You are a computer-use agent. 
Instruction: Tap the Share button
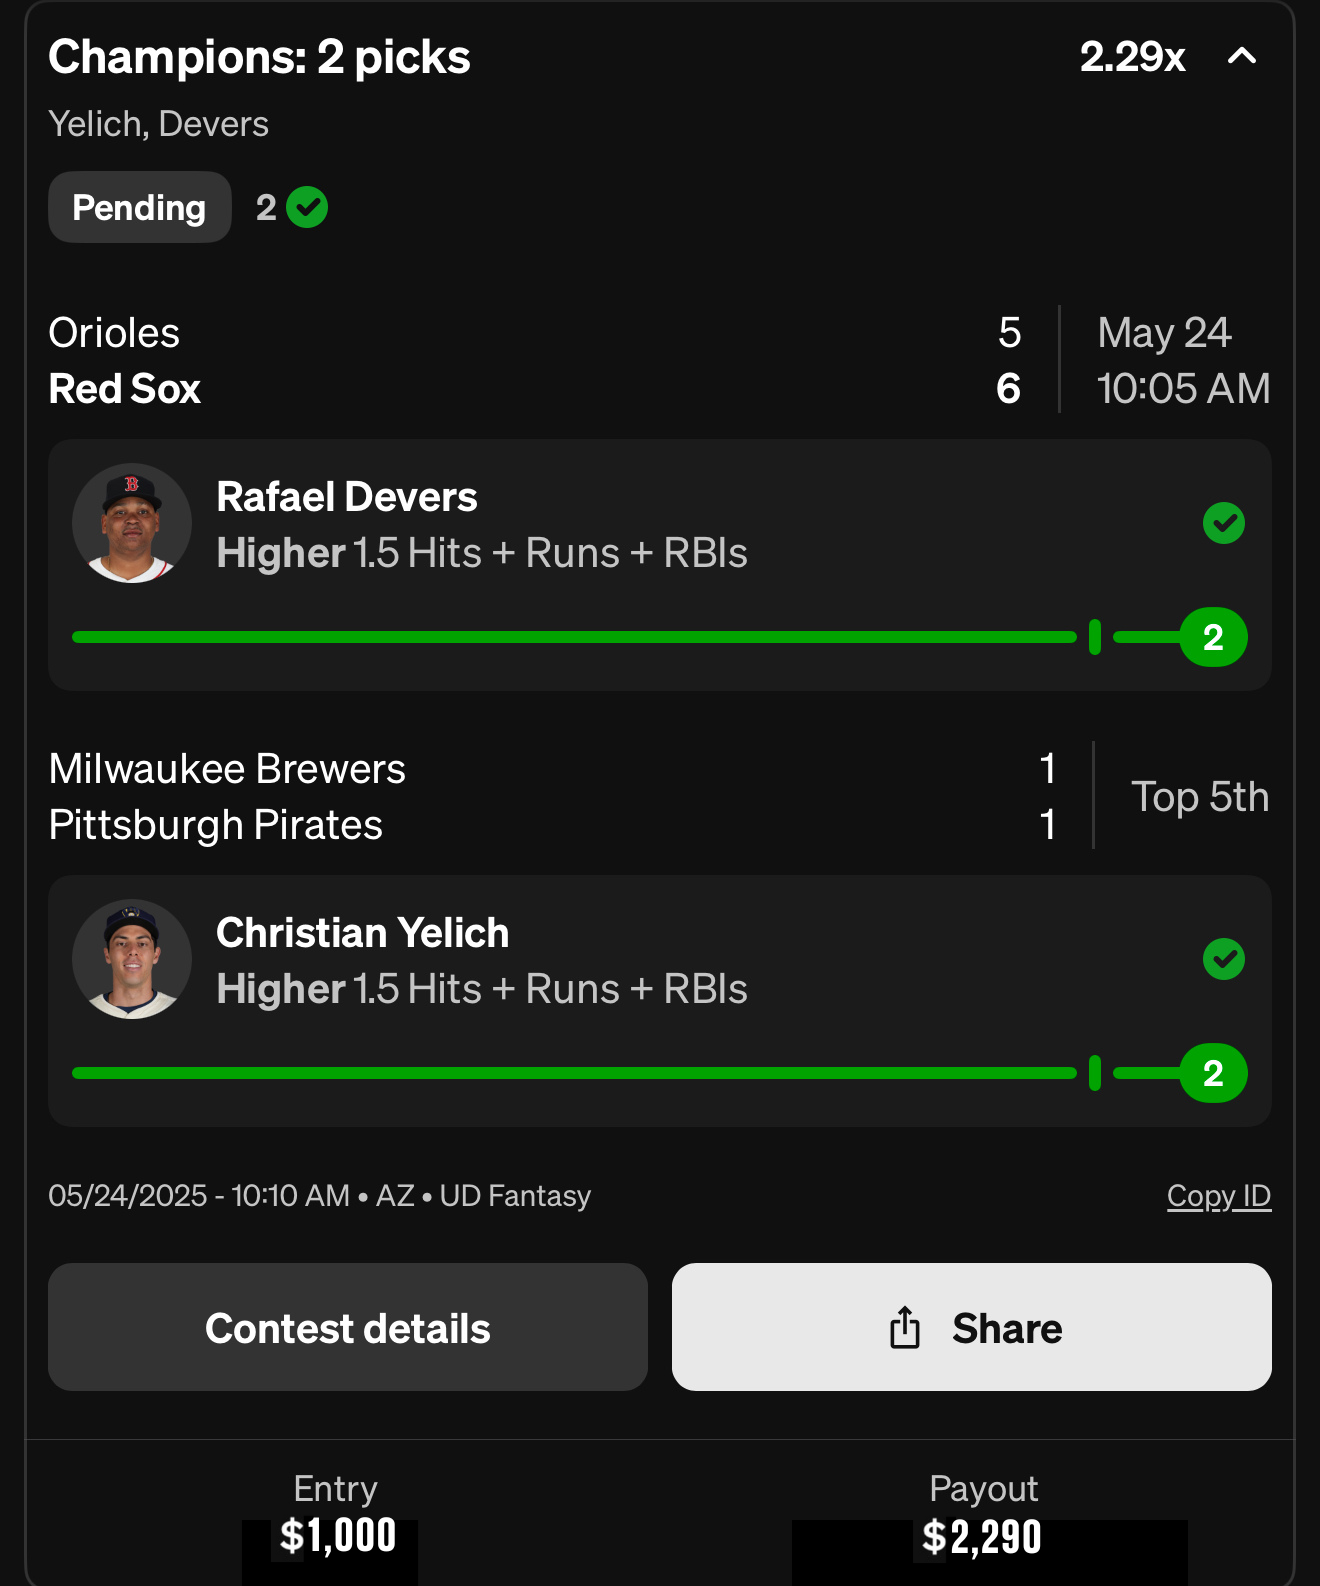point(972,1327)
